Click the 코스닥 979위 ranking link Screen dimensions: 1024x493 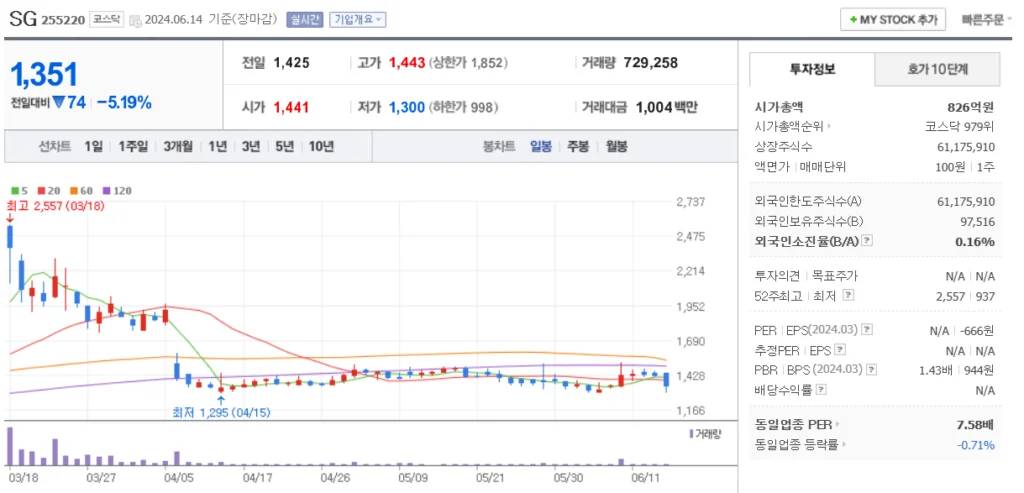959,127
